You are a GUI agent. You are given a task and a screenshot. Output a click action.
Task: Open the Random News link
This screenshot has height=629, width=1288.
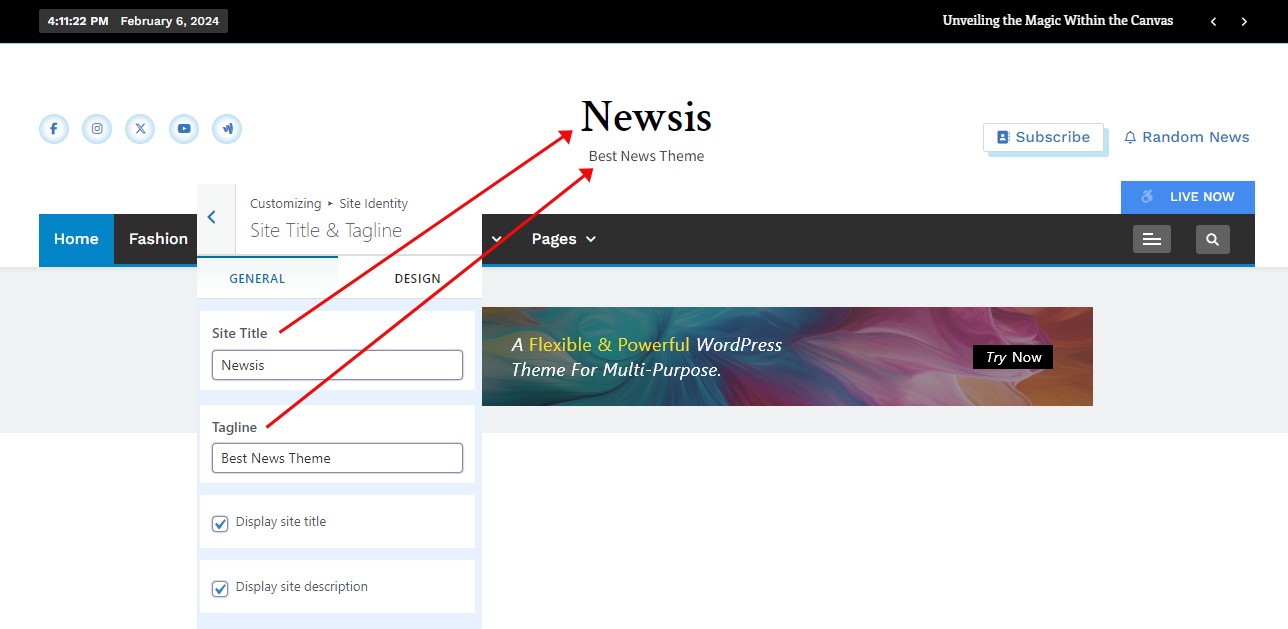[x=1186, y=138]
